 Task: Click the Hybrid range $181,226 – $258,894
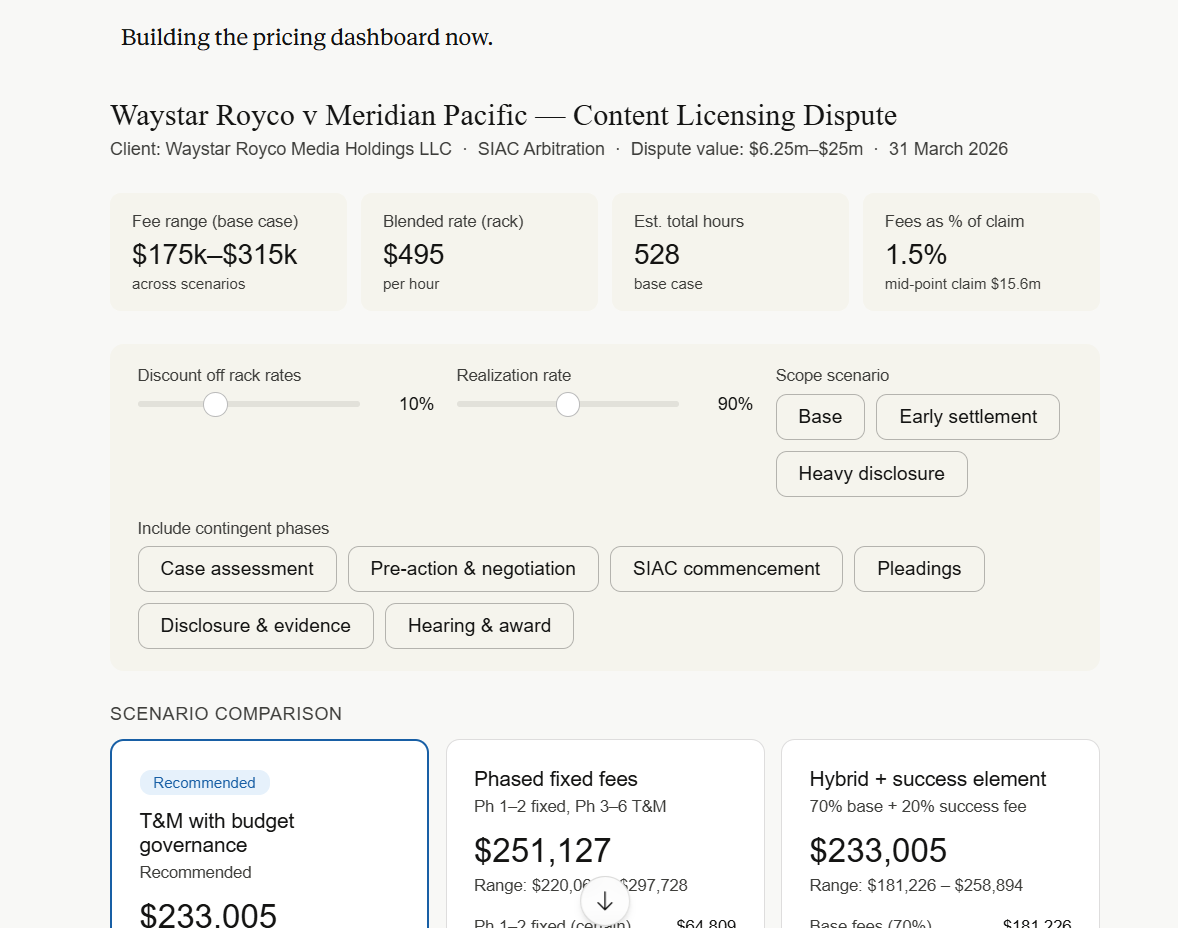(916, 885)
